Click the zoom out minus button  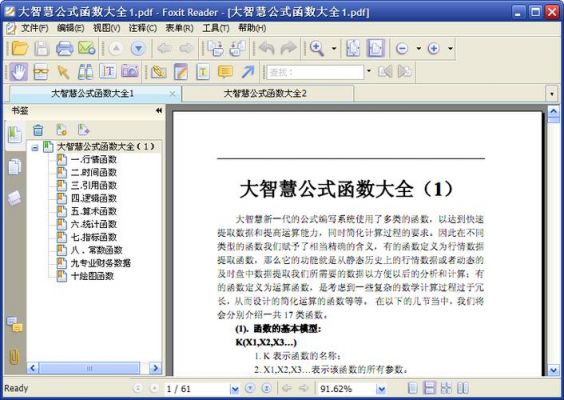[x=401, y=48]
